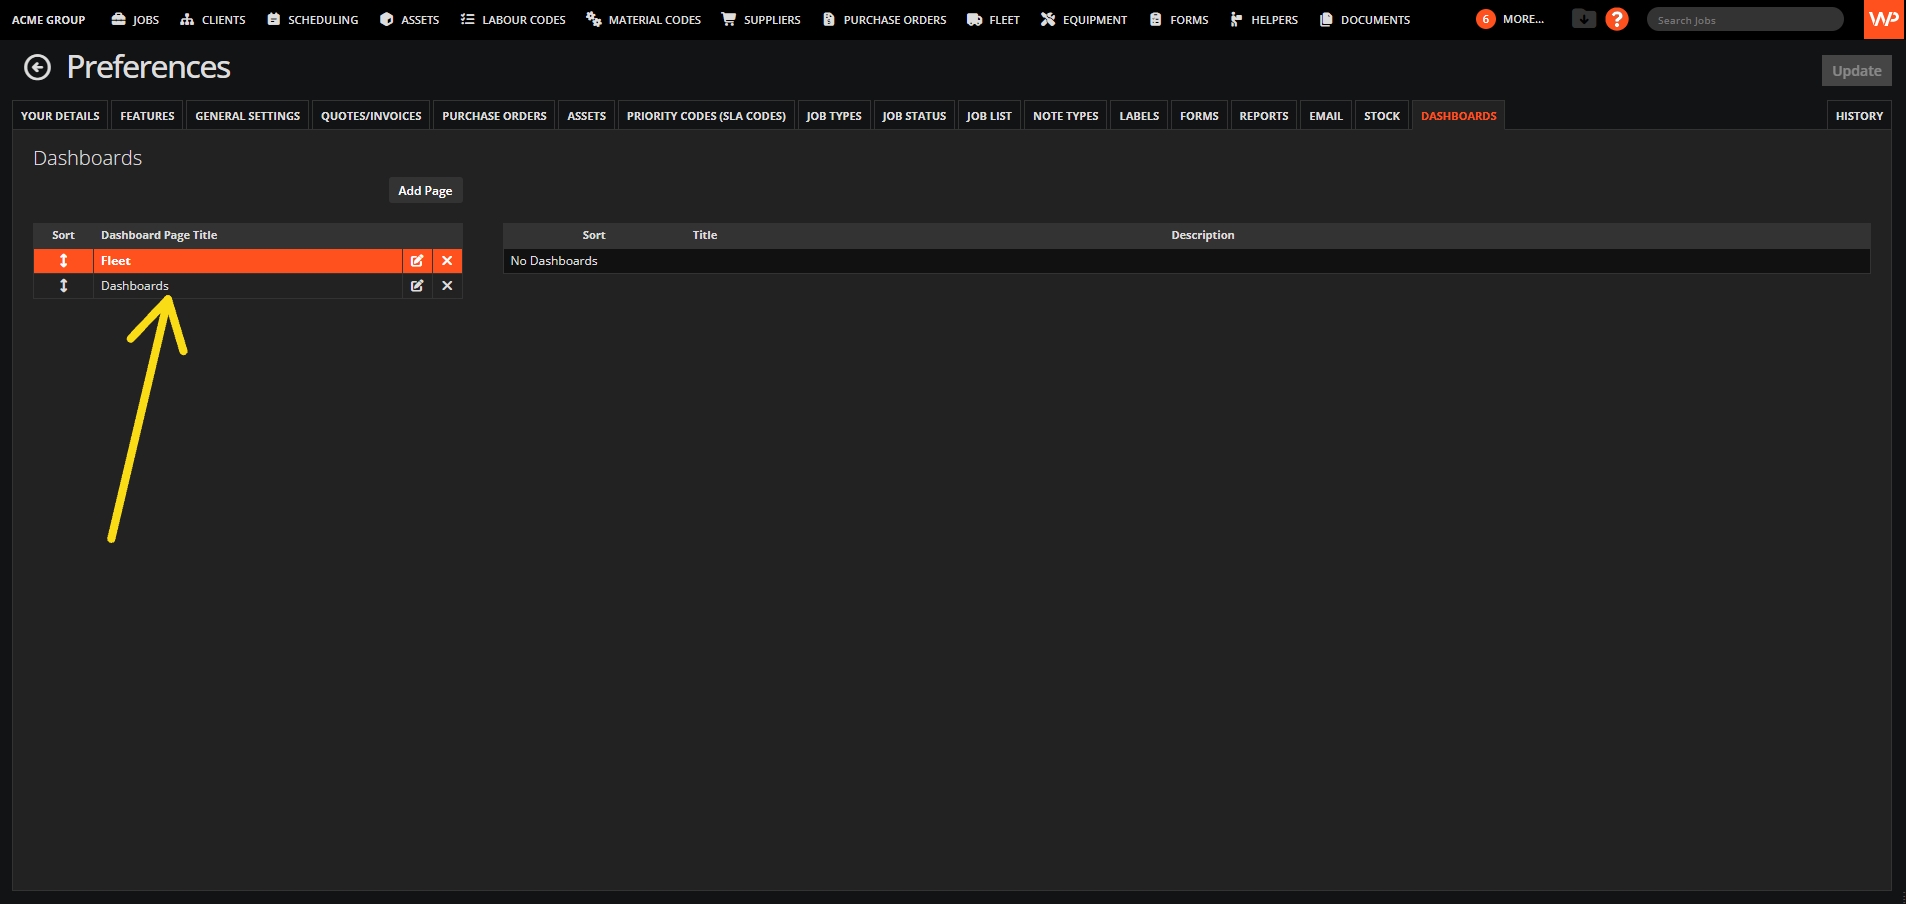Switch to Reports tab
This screenshot has width=1906, height=904.
pos(1264,116)
